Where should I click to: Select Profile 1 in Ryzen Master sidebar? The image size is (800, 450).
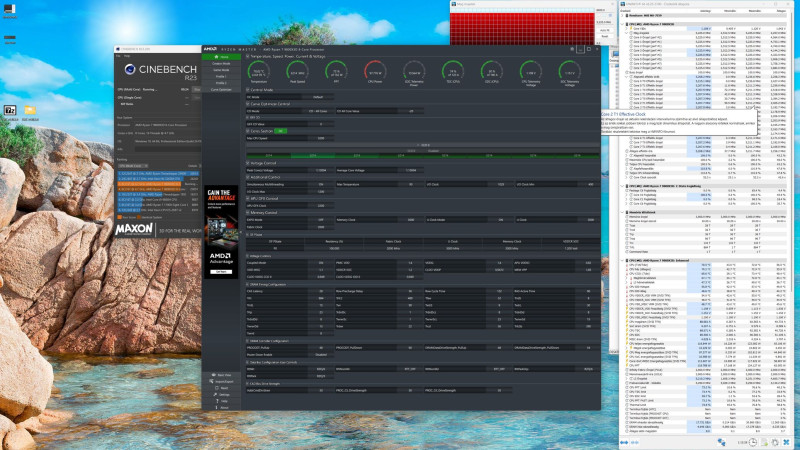[x=221, y=77]
